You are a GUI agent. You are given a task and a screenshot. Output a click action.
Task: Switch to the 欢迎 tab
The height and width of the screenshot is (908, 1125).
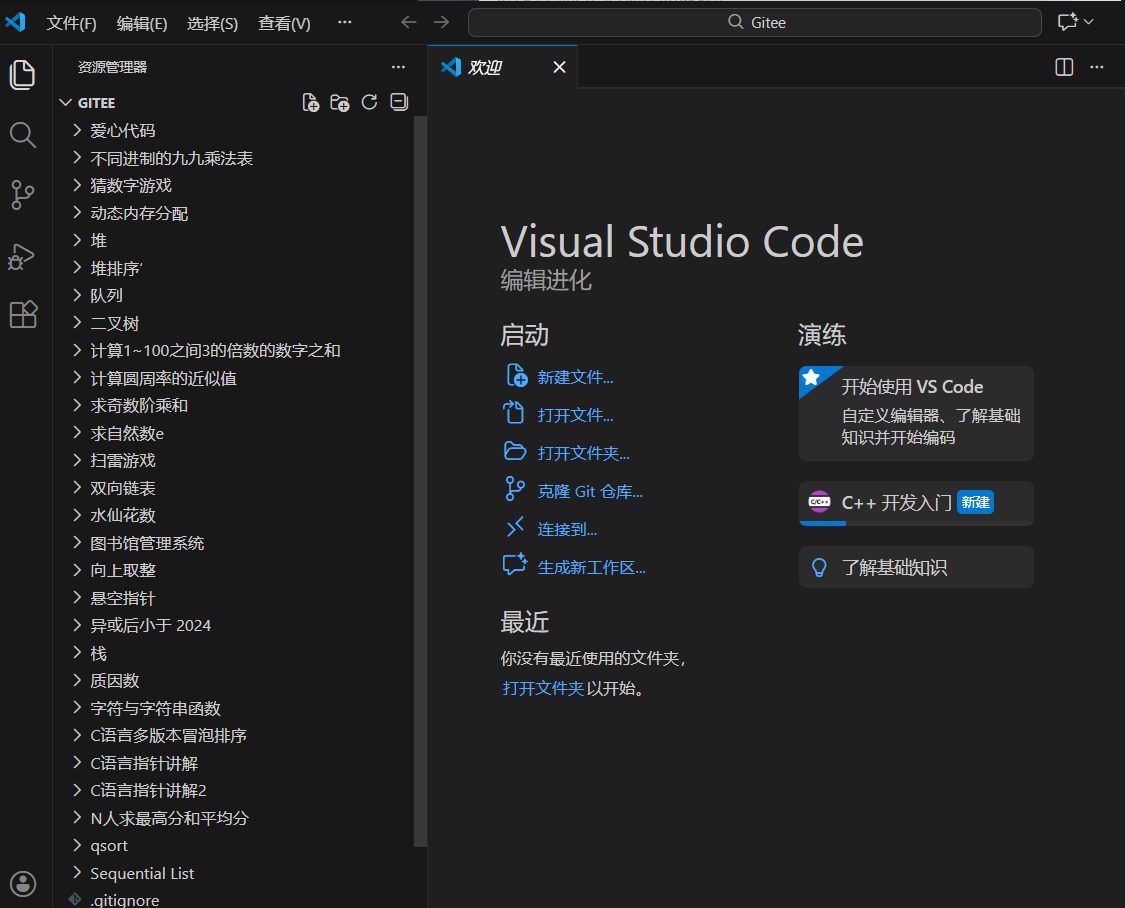point(502,67)
